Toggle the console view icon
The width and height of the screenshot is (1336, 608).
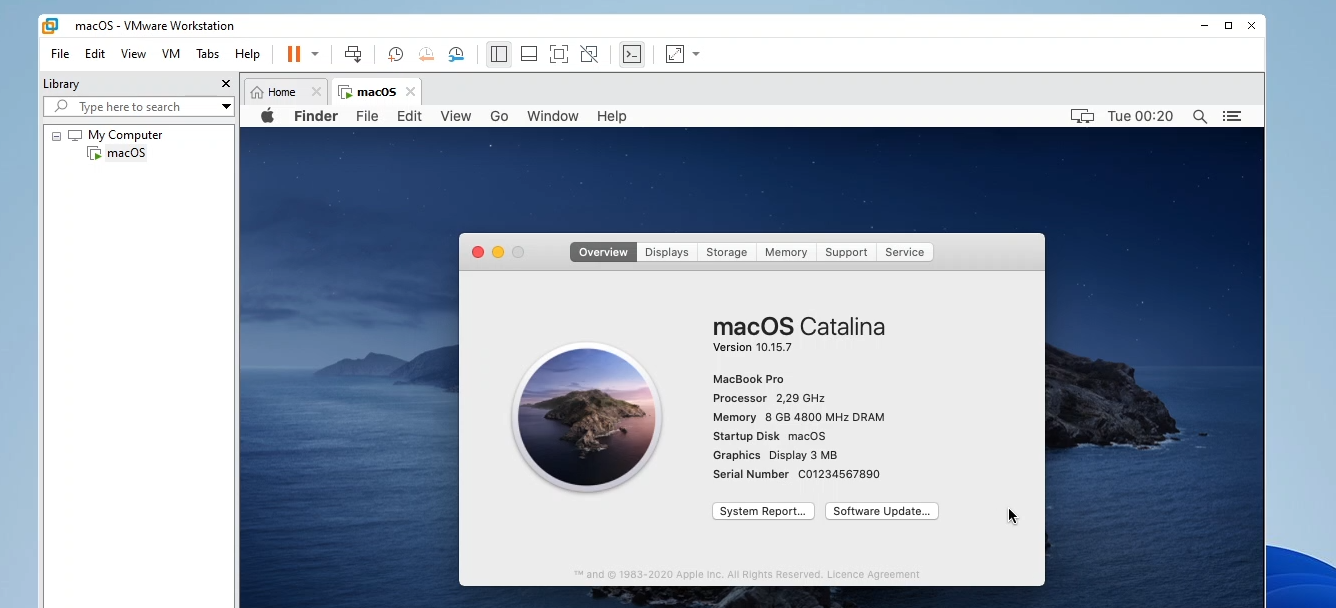click(x=632, y=54)
